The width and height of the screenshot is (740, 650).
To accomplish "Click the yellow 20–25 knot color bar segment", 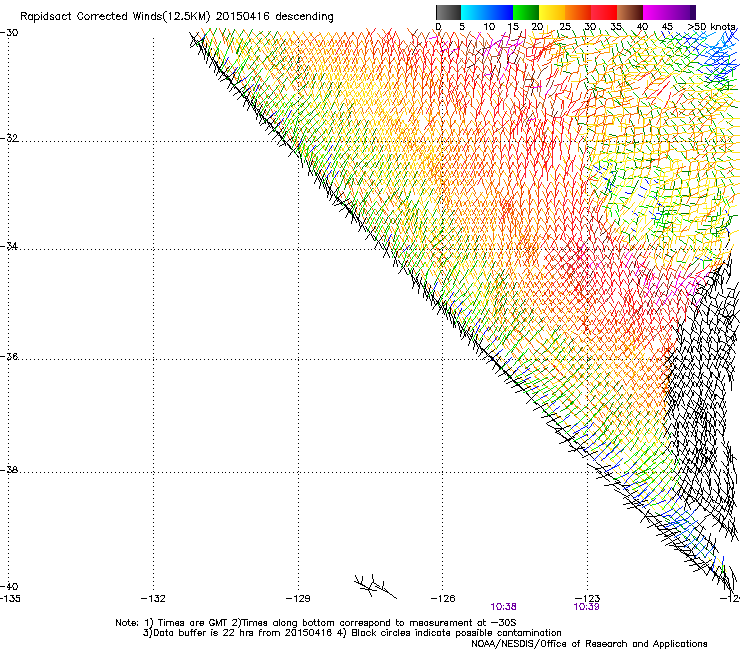I will [552, 12].
